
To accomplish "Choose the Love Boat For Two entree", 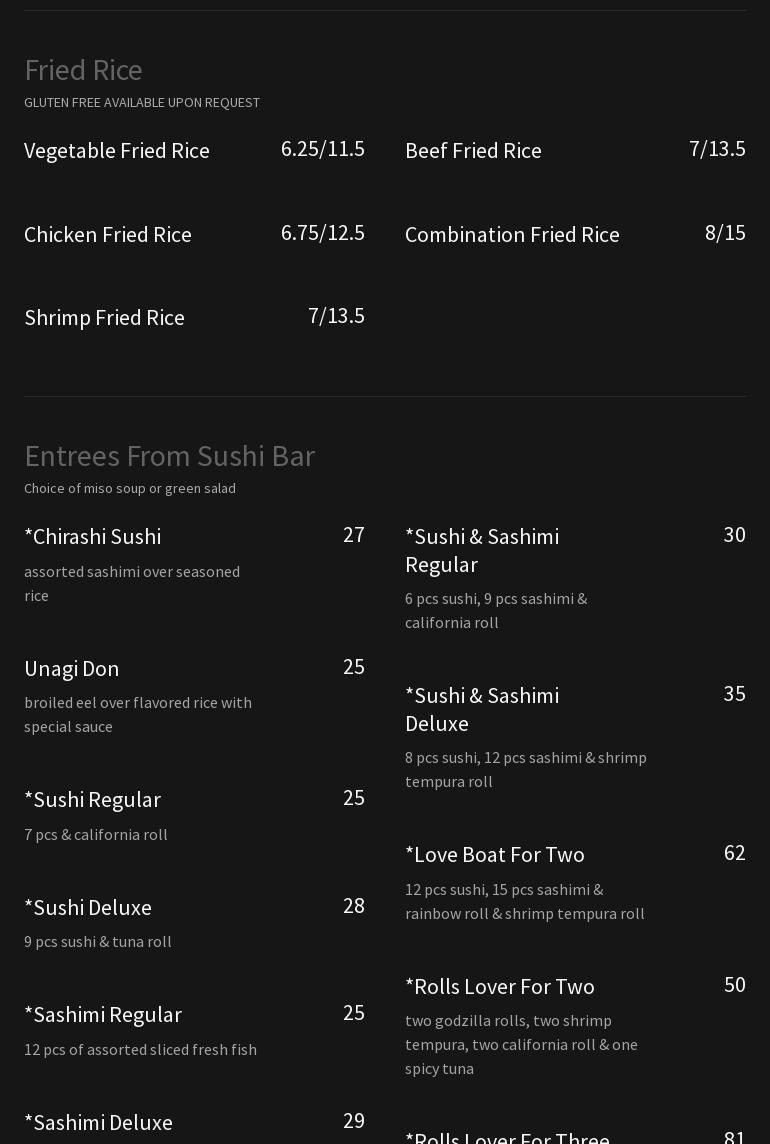I will 495,854.
